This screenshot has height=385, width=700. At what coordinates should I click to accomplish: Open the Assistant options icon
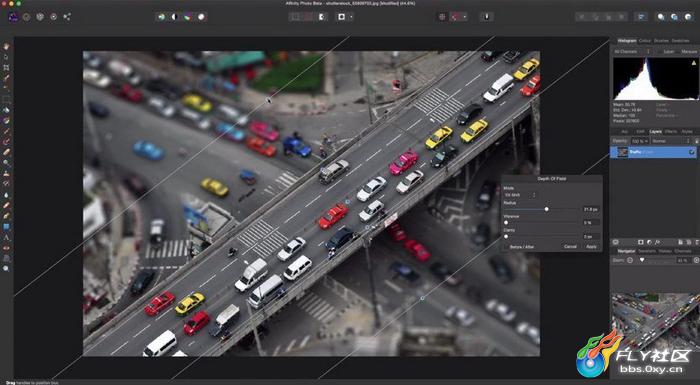[x=487, y=17]
